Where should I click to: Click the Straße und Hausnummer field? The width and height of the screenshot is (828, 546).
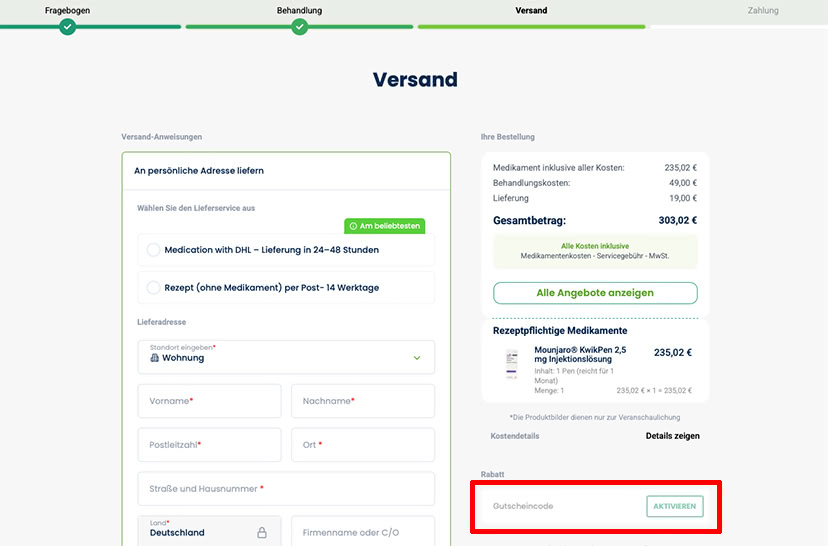coord(286,488)
